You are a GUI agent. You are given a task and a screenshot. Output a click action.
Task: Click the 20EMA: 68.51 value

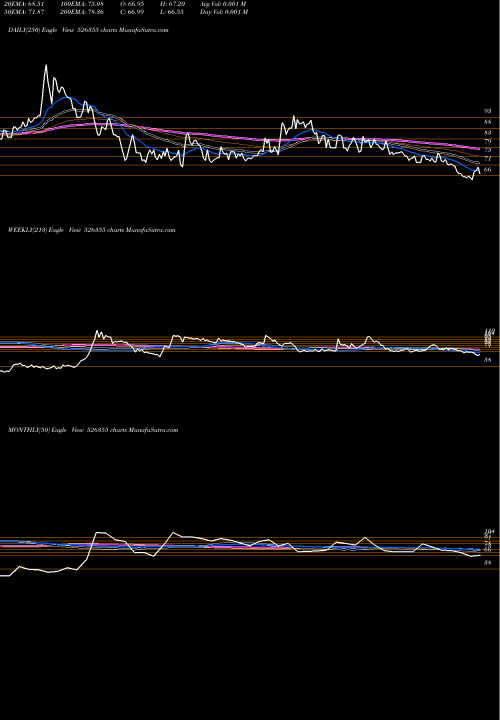[x=22, y=4]
